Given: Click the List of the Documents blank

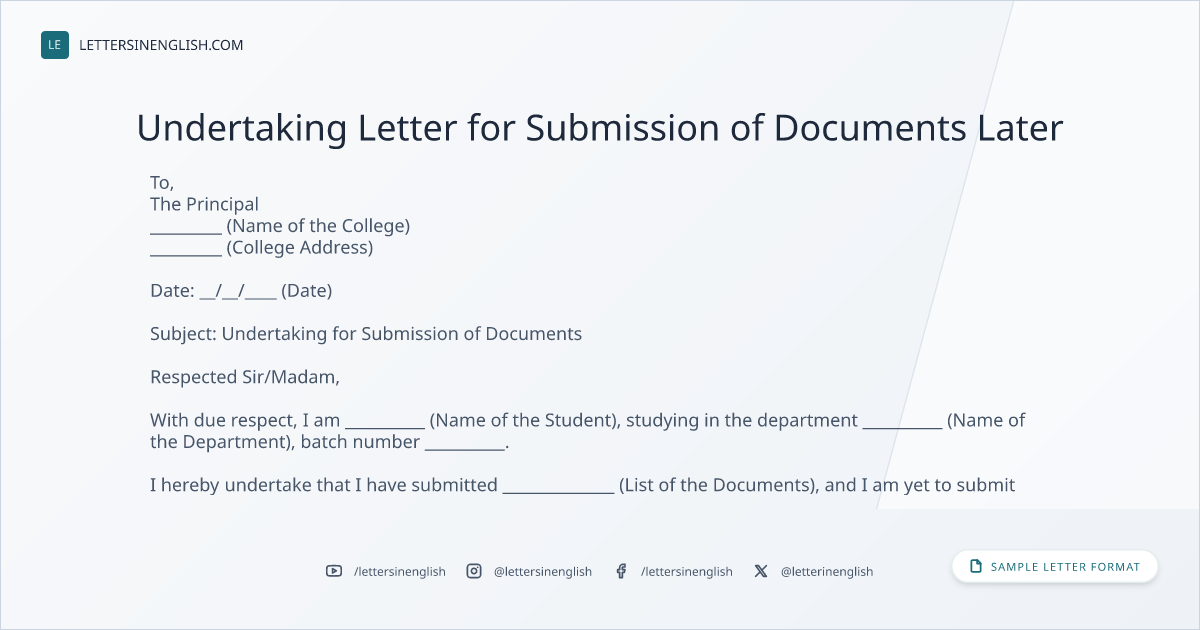Looking at the screenshot, I should click(x=558, y=489).
